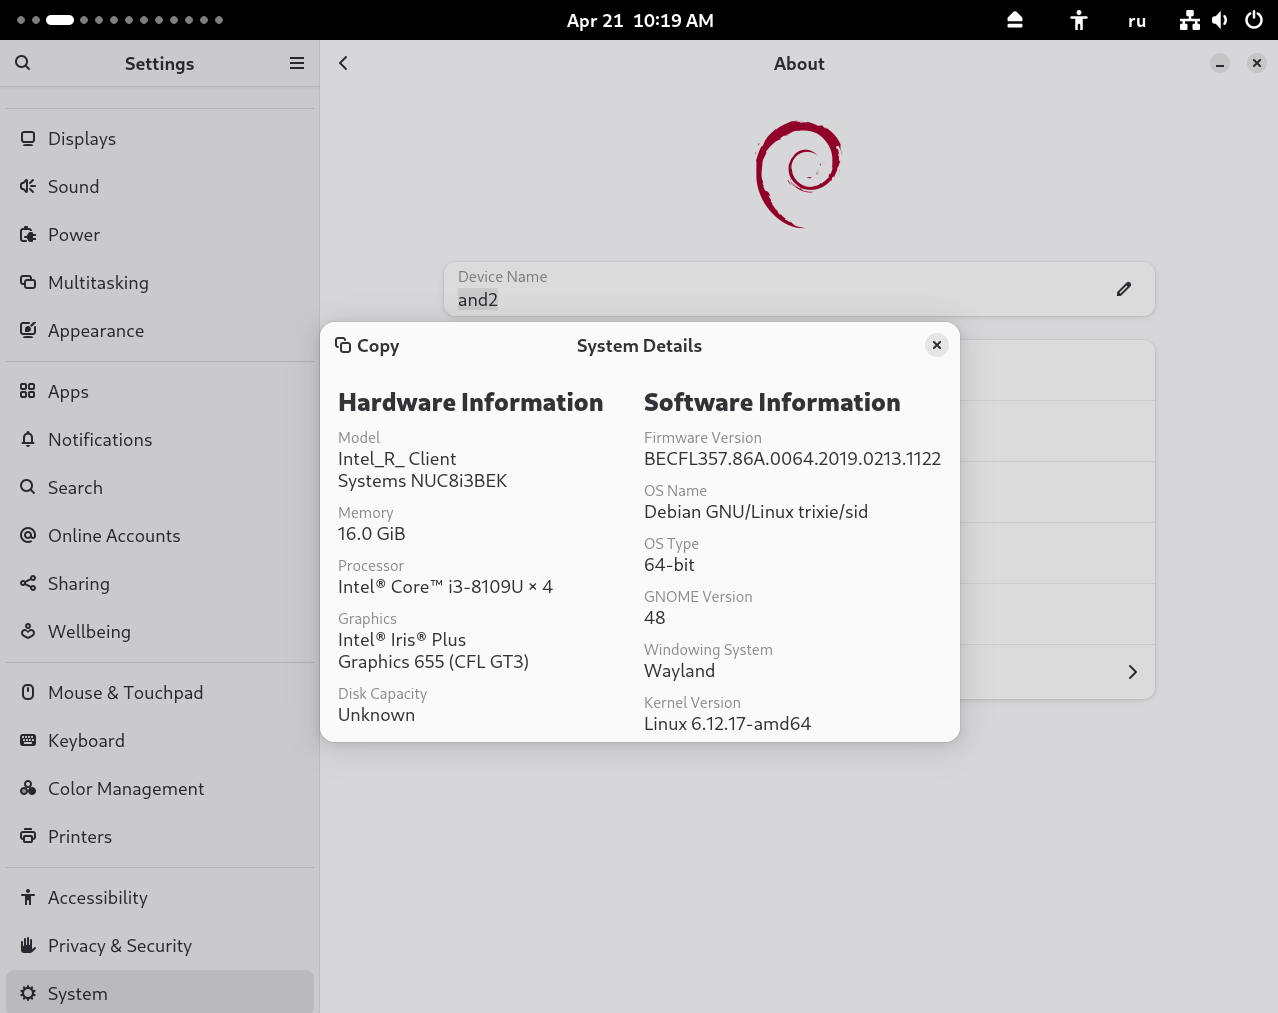Select the Windowing System value Wayland

[x=679, y=671]
